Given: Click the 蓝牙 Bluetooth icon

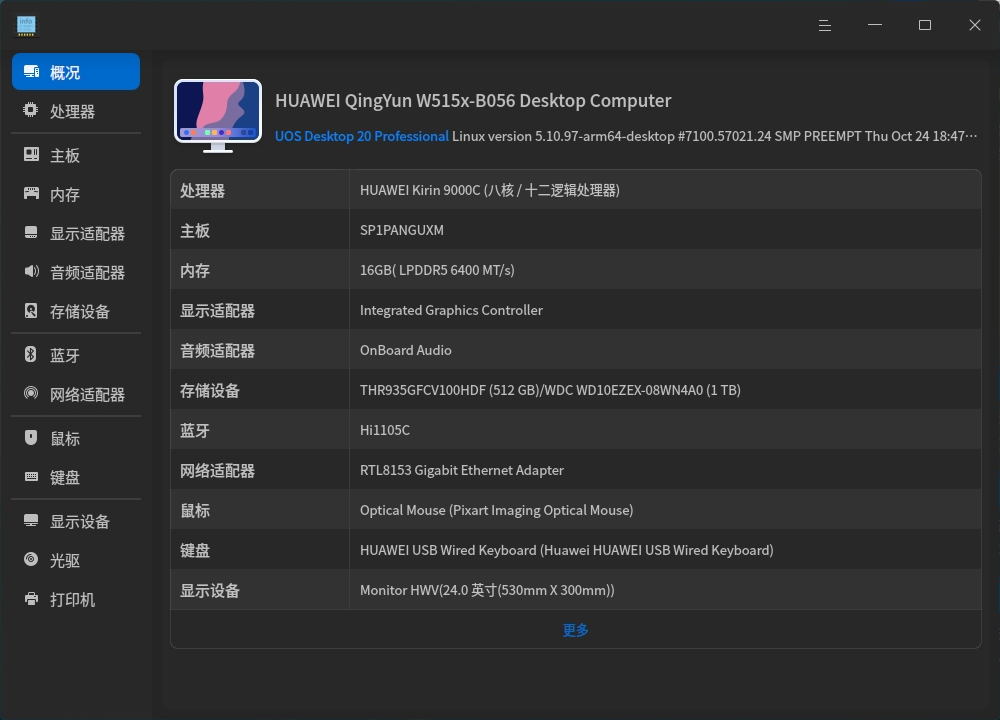Looking at the screenshot, I should tap(31, 354).
